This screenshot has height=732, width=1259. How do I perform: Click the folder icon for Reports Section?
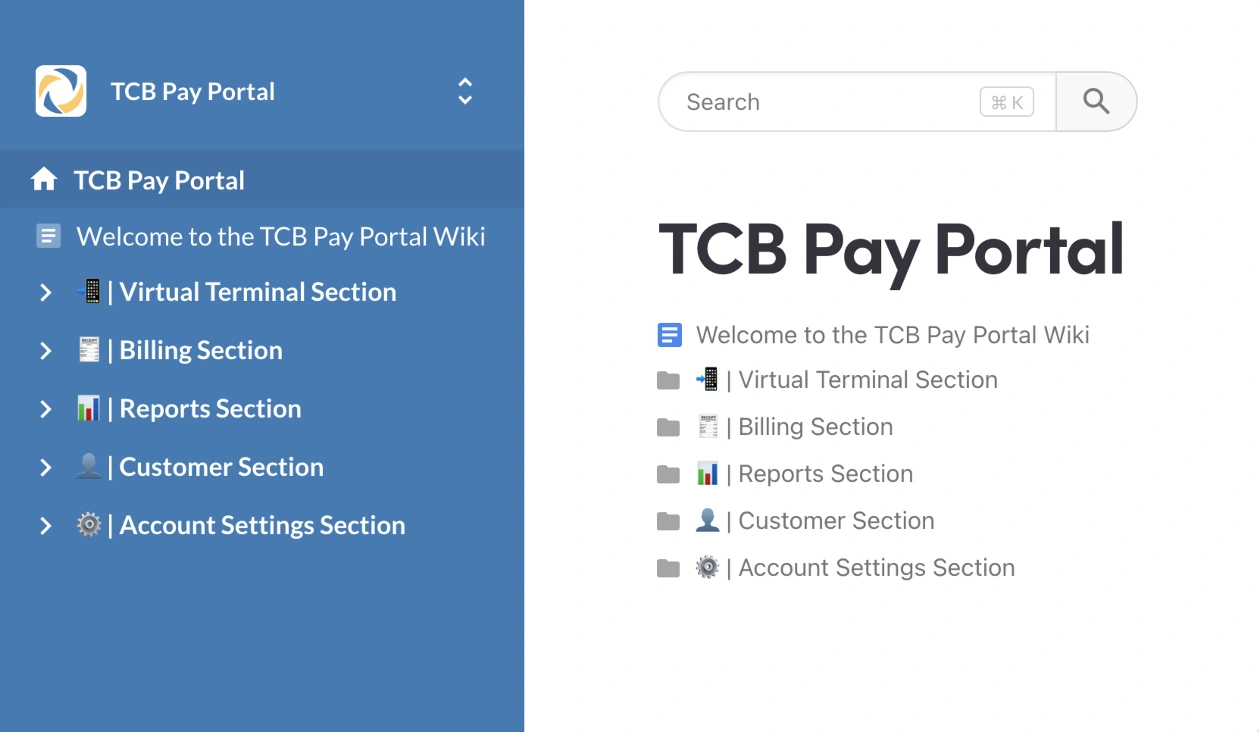tap(668, 474)
